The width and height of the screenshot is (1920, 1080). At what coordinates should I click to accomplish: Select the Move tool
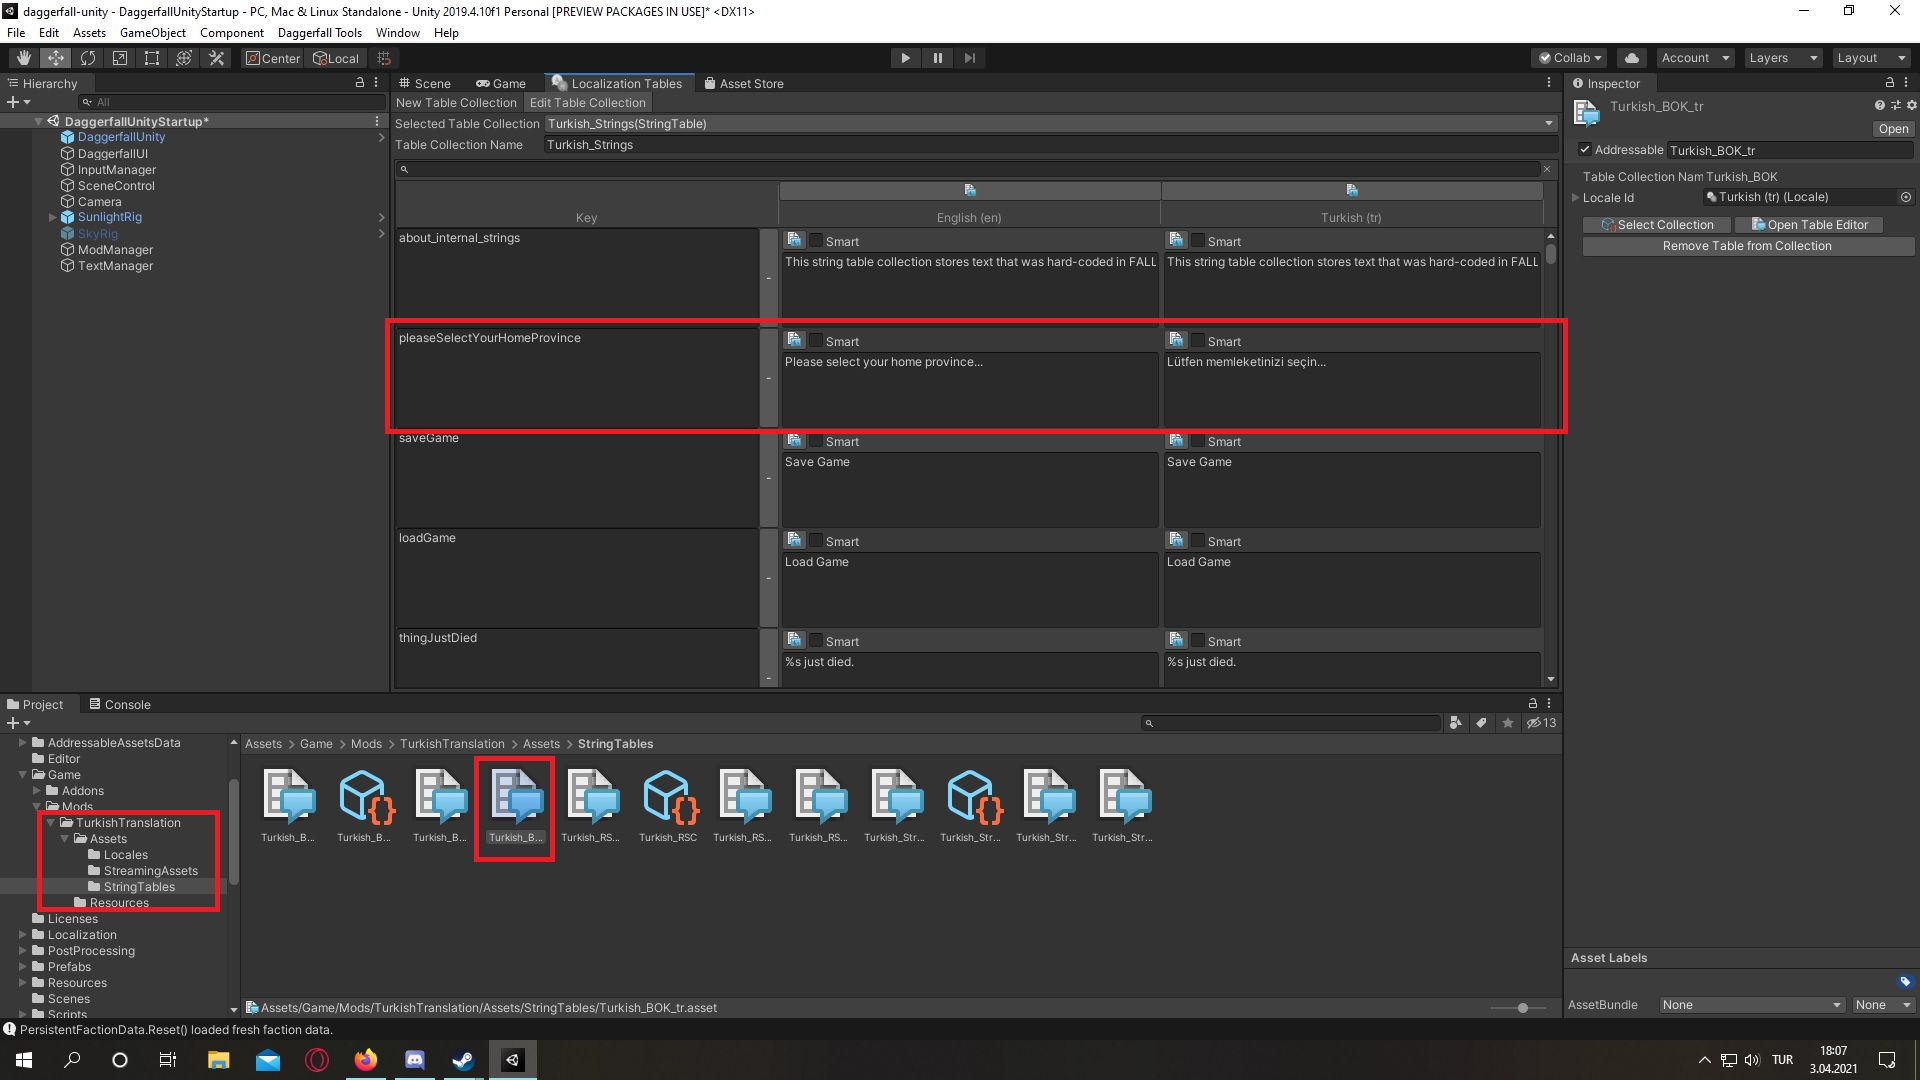click(56, 58)
